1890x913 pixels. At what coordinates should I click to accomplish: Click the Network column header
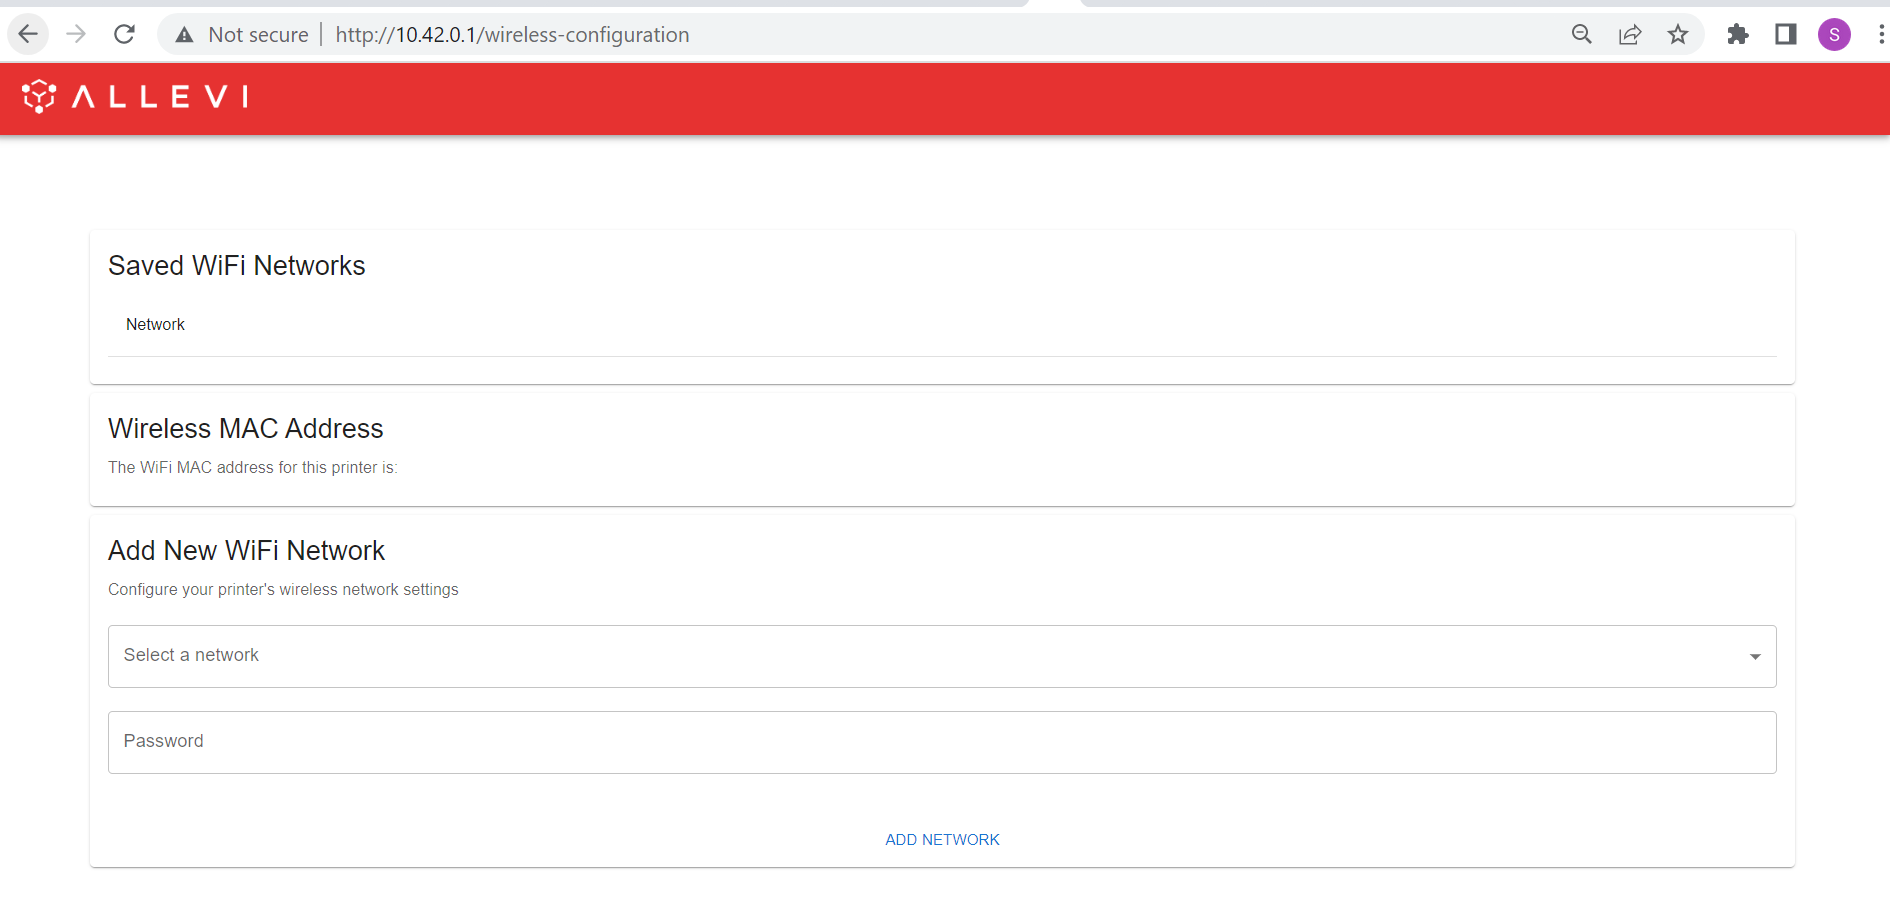155,325
